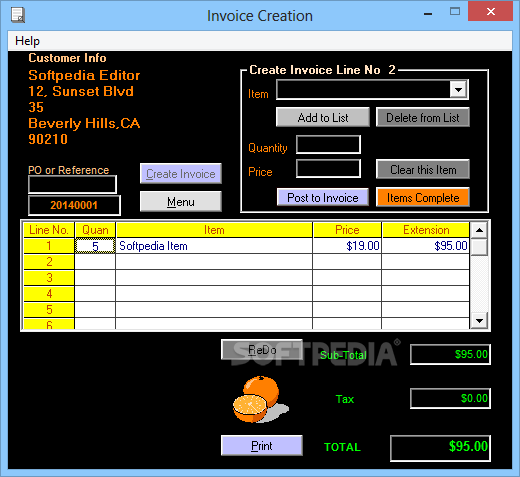Click Delete from List button

coord(423,117)
